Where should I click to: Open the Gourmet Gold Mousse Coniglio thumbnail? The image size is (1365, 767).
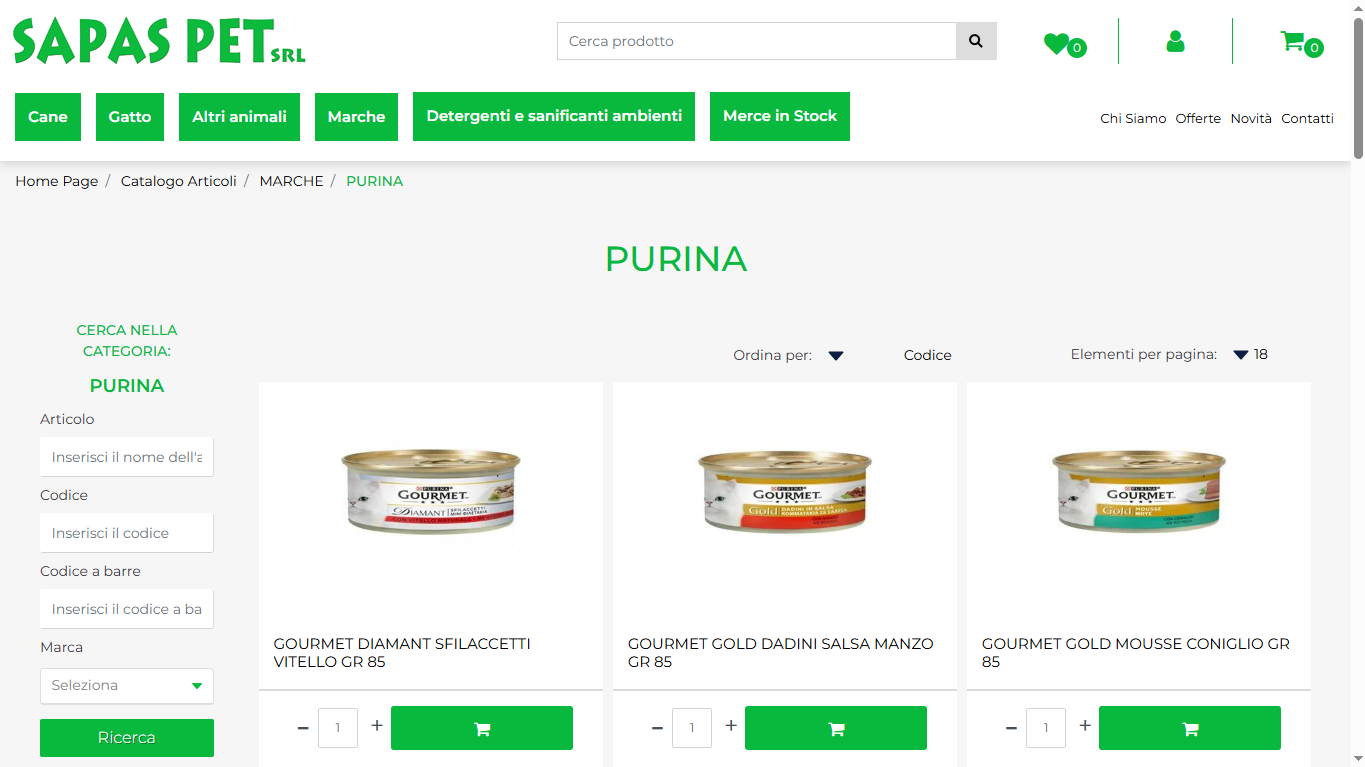pos(1138,490)
